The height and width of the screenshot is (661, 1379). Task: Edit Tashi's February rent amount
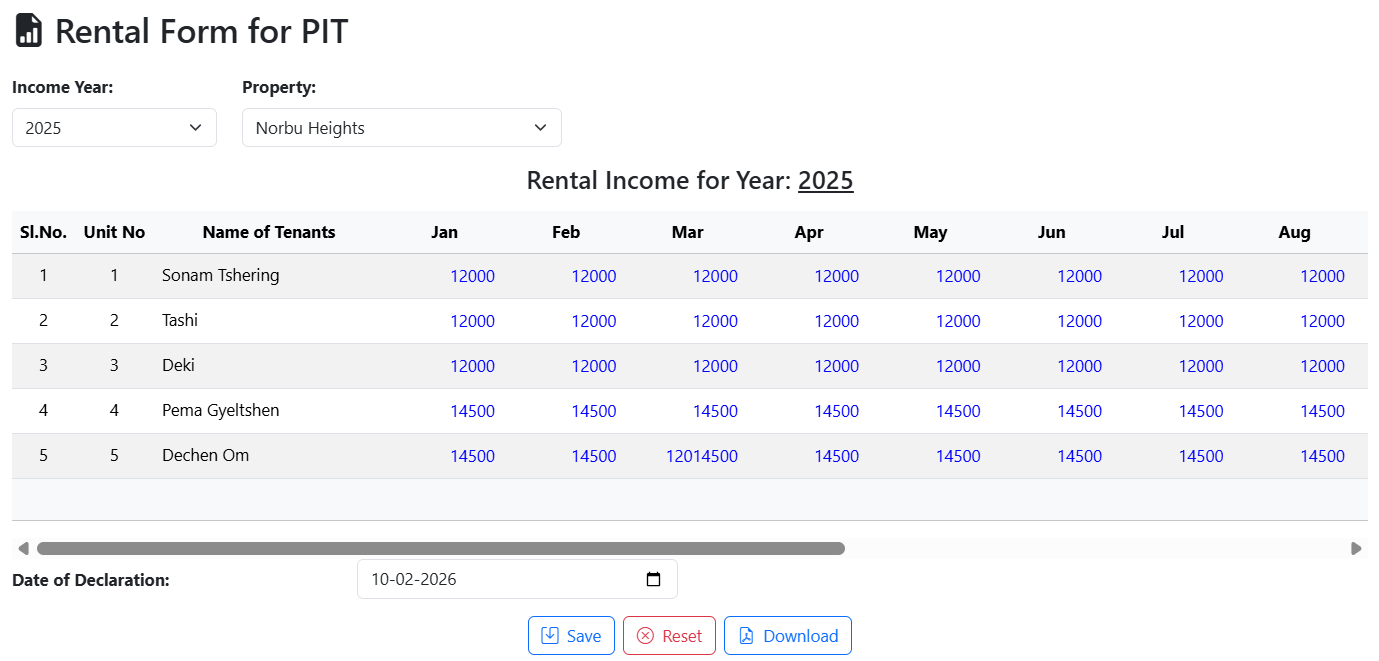pos(593,321)
